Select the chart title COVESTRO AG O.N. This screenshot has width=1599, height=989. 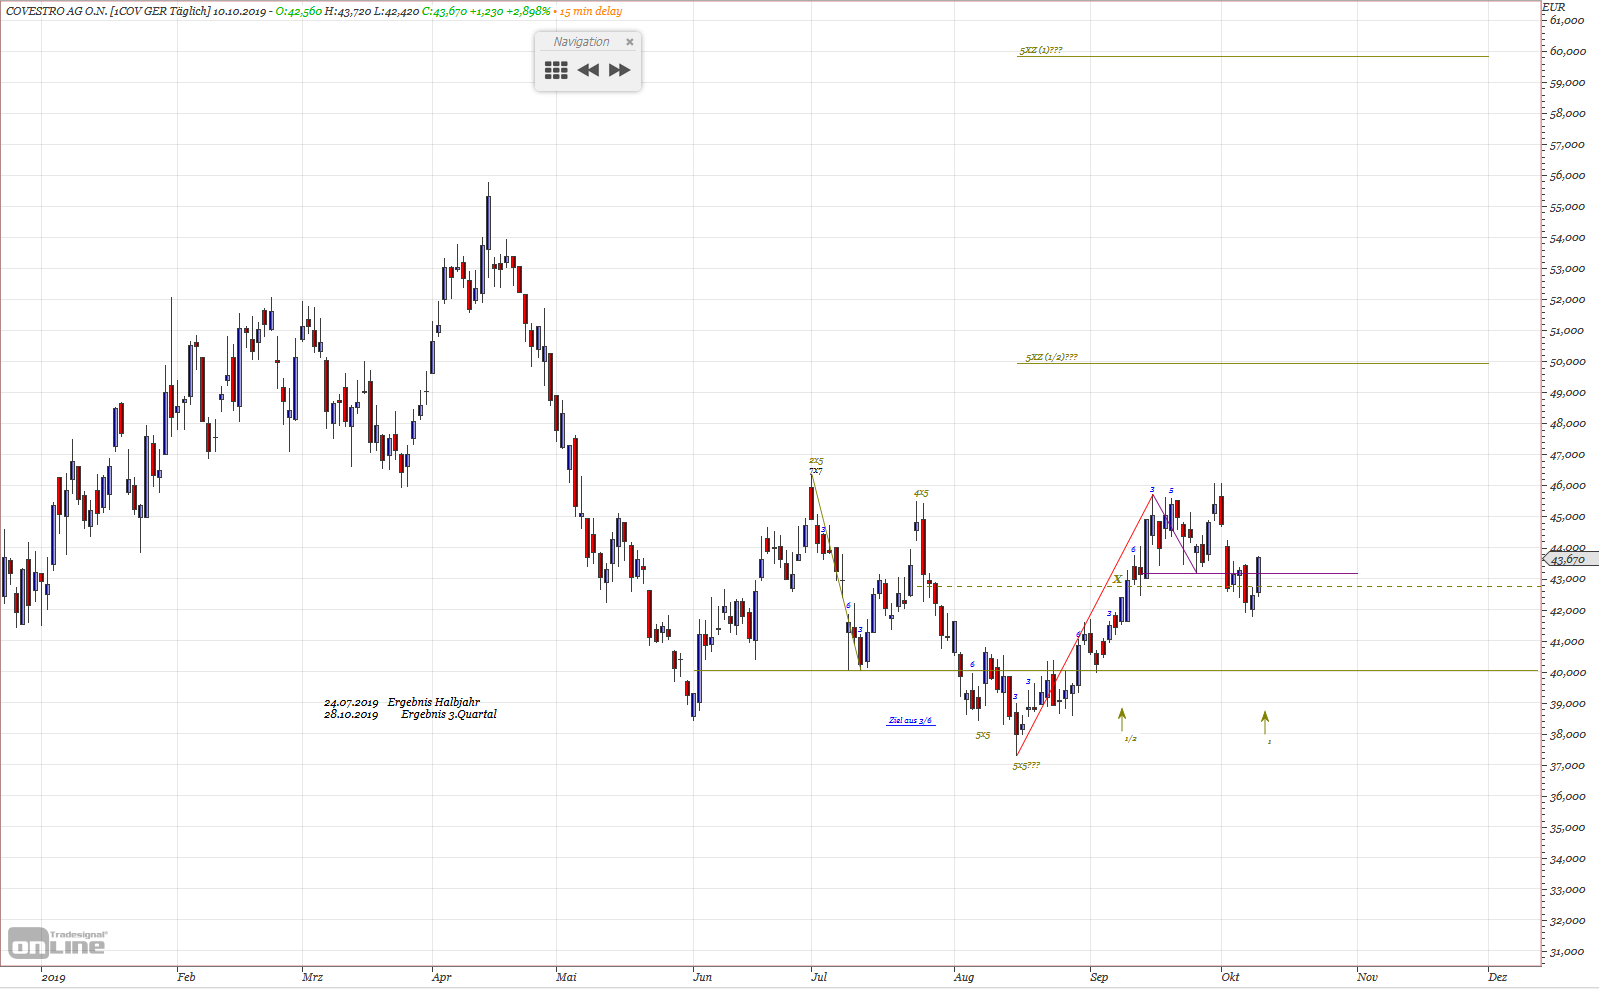[x=57, y=11]
